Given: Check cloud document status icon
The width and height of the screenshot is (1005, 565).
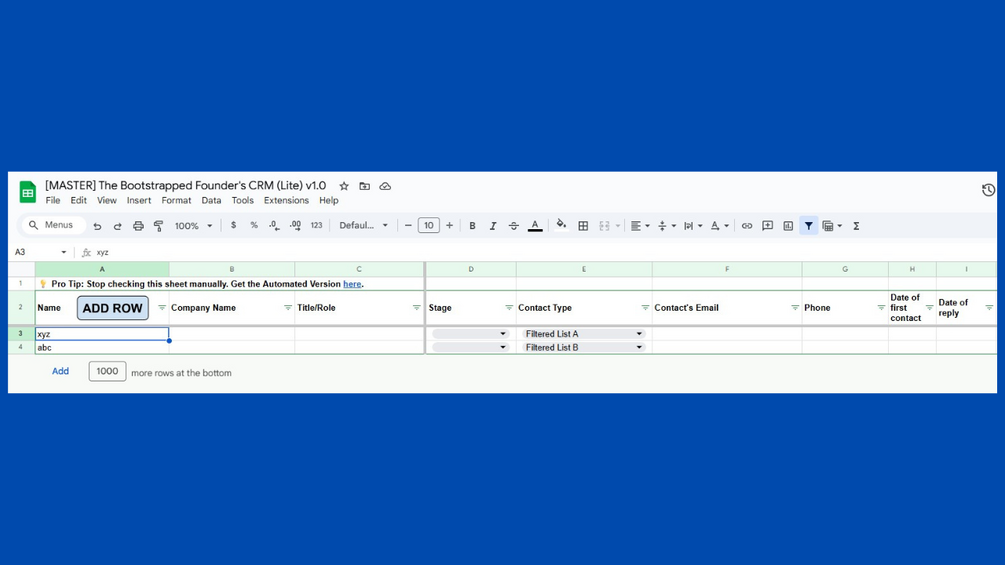Looking at the screenshot, I should [385, 186].
